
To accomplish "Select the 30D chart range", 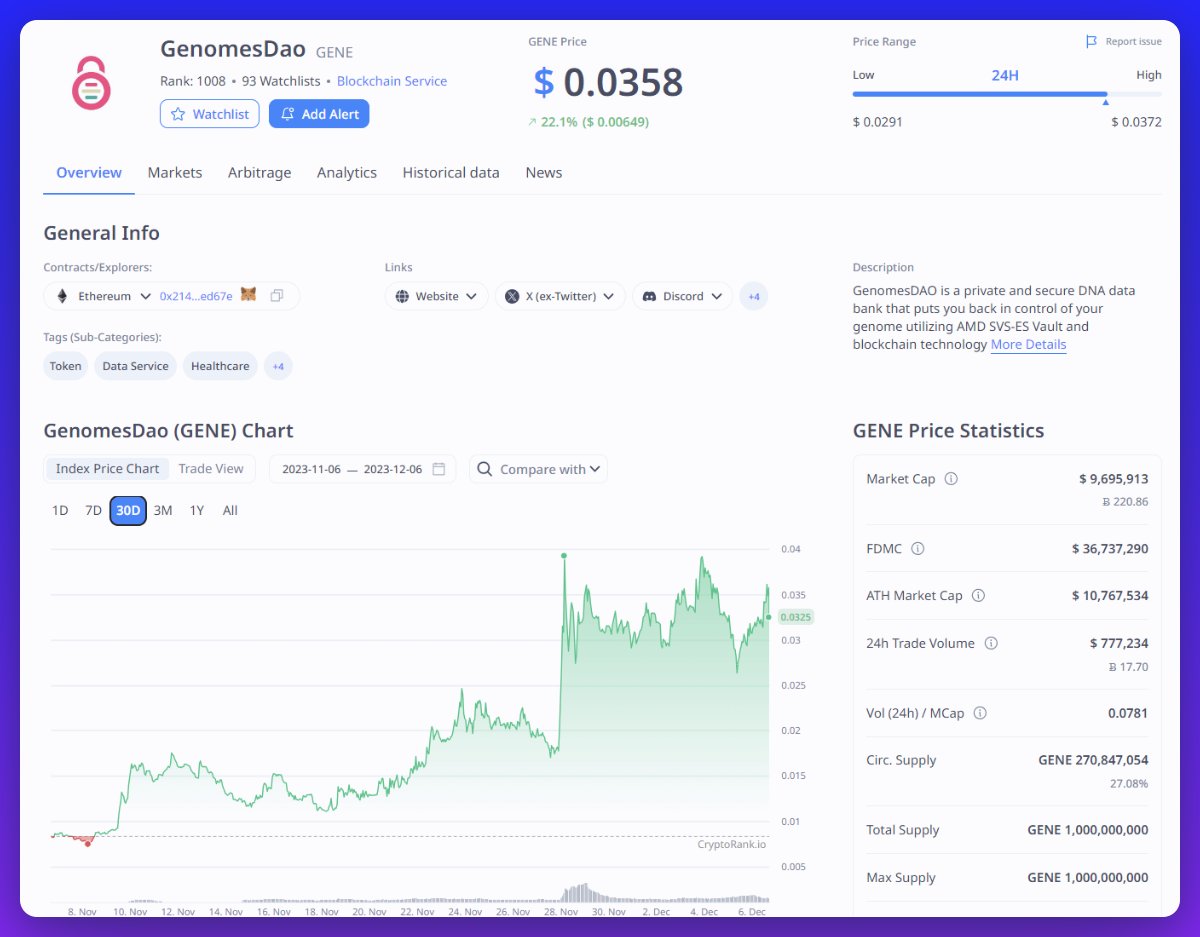I will pos(128,510).
